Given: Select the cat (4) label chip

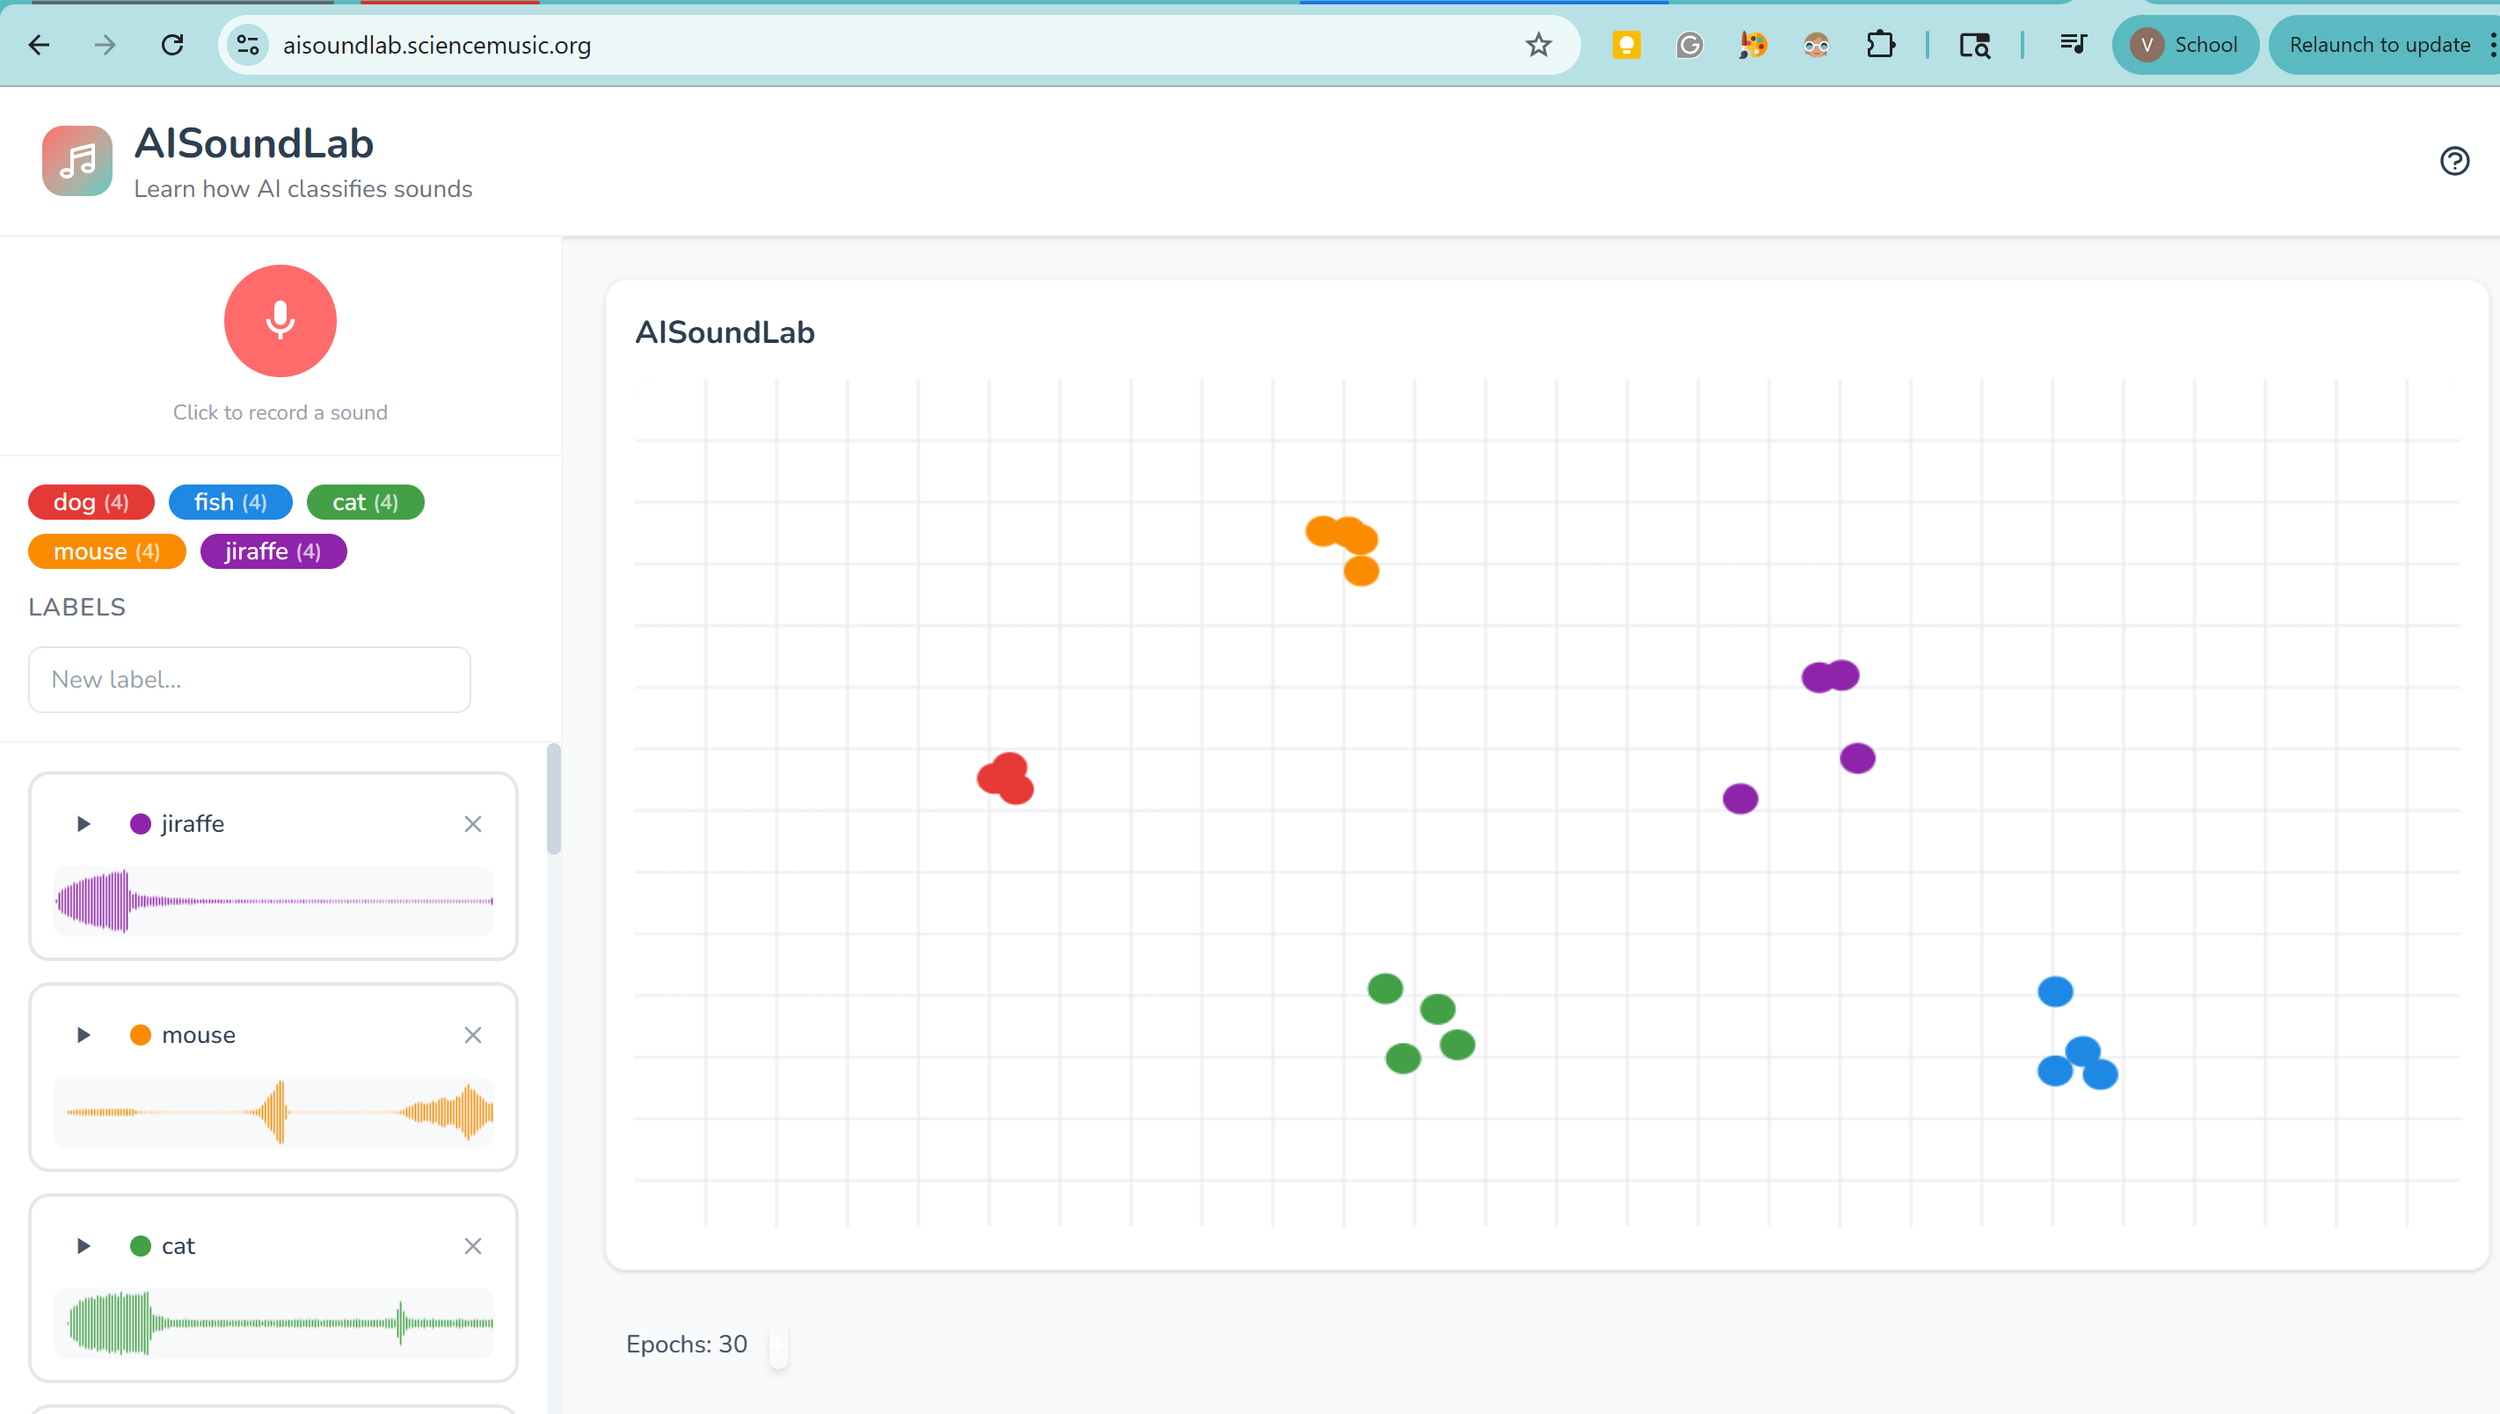Looking at the screenshot, I should pyautogui.click(x=365, y=502).
